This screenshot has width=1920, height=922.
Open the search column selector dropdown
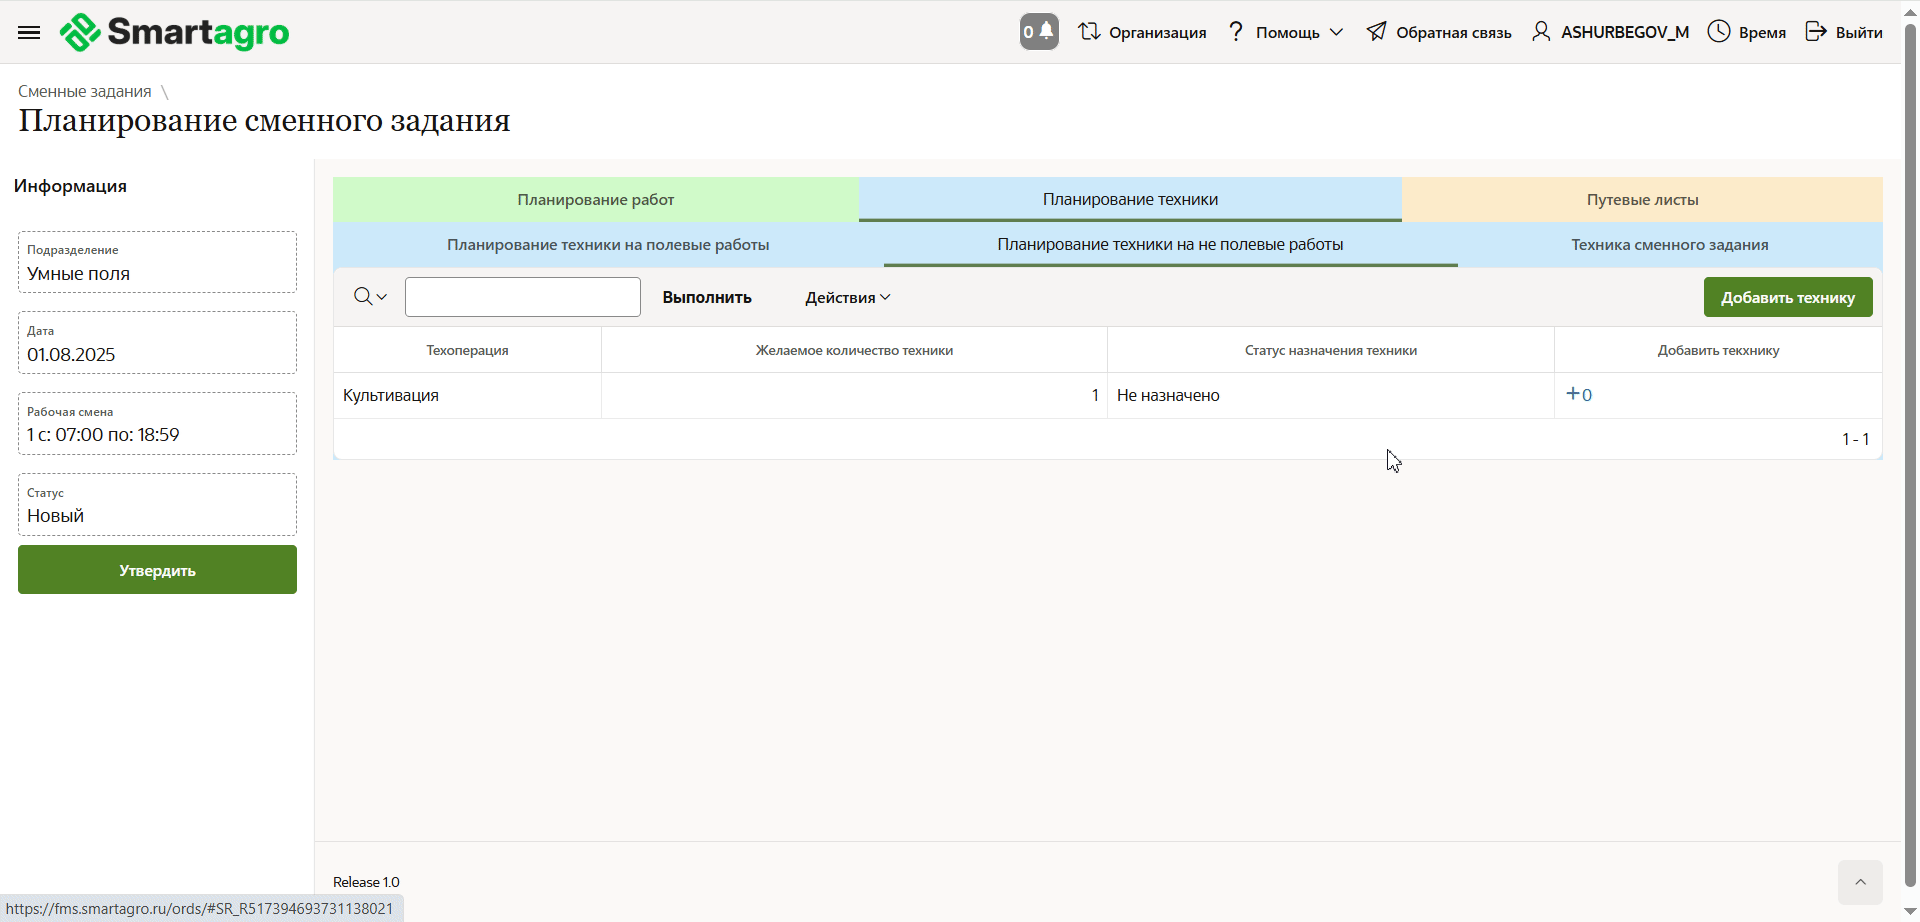[370, 297]
